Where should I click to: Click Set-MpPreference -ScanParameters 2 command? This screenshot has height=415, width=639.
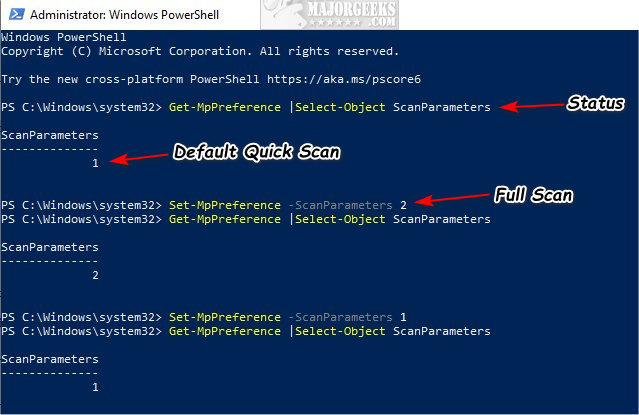(288, 205)
